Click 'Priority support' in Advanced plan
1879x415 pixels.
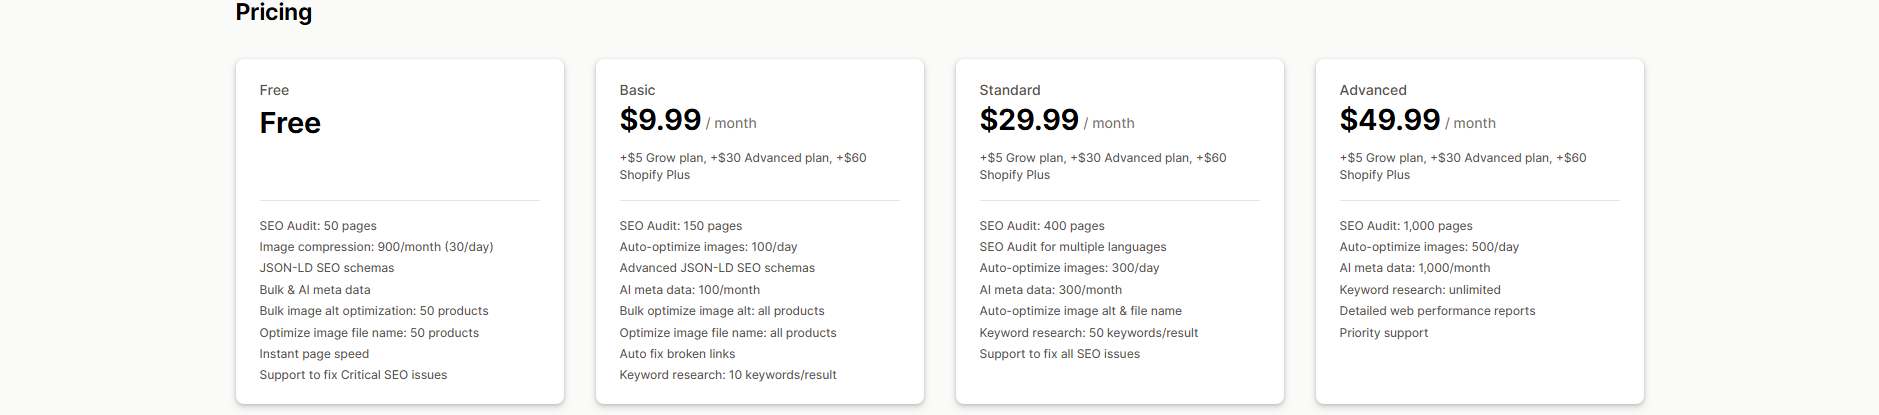pyautogui.click(x=1383, y=333)
